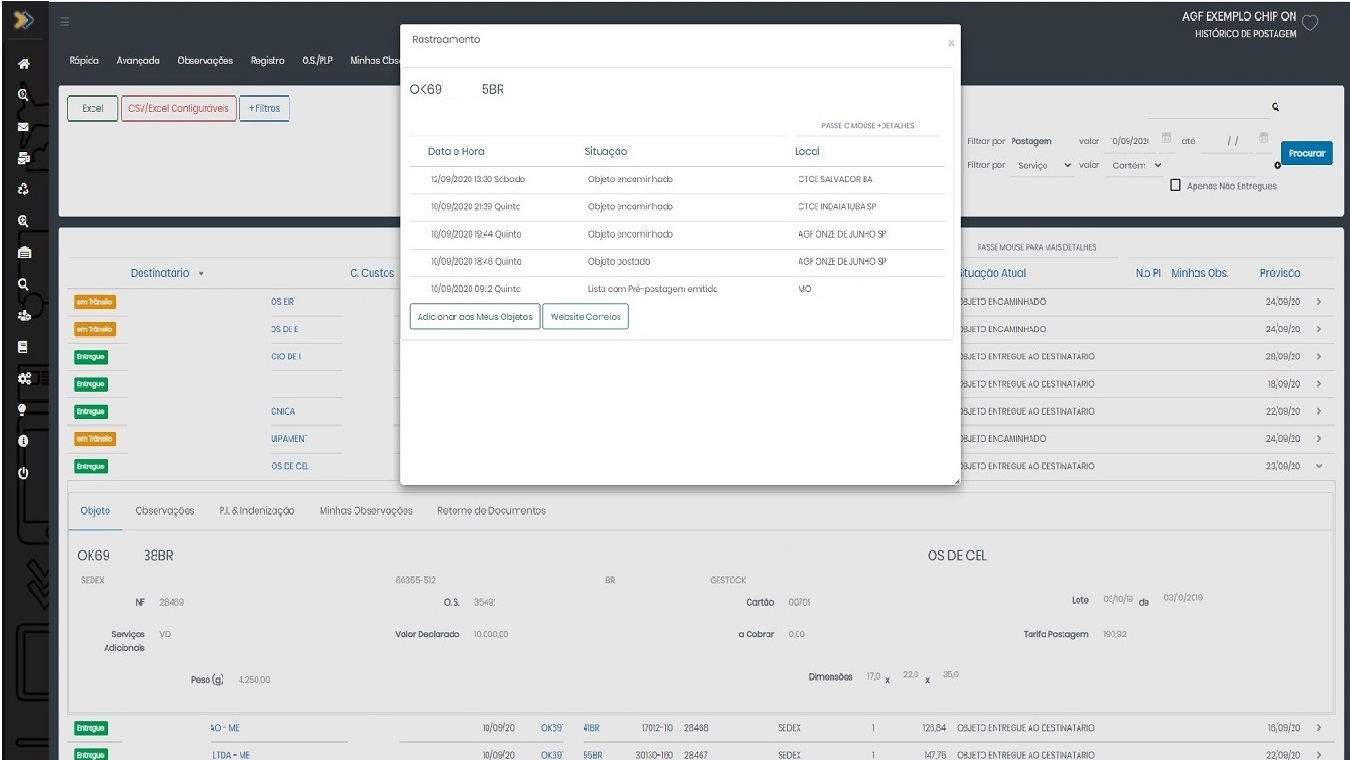
Task: Click object code link ending 55BR
Action: coord(592,755)
